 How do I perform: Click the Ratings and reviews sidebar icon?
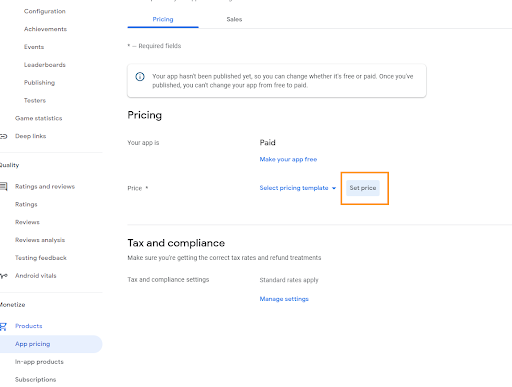(x=4, y=186)
